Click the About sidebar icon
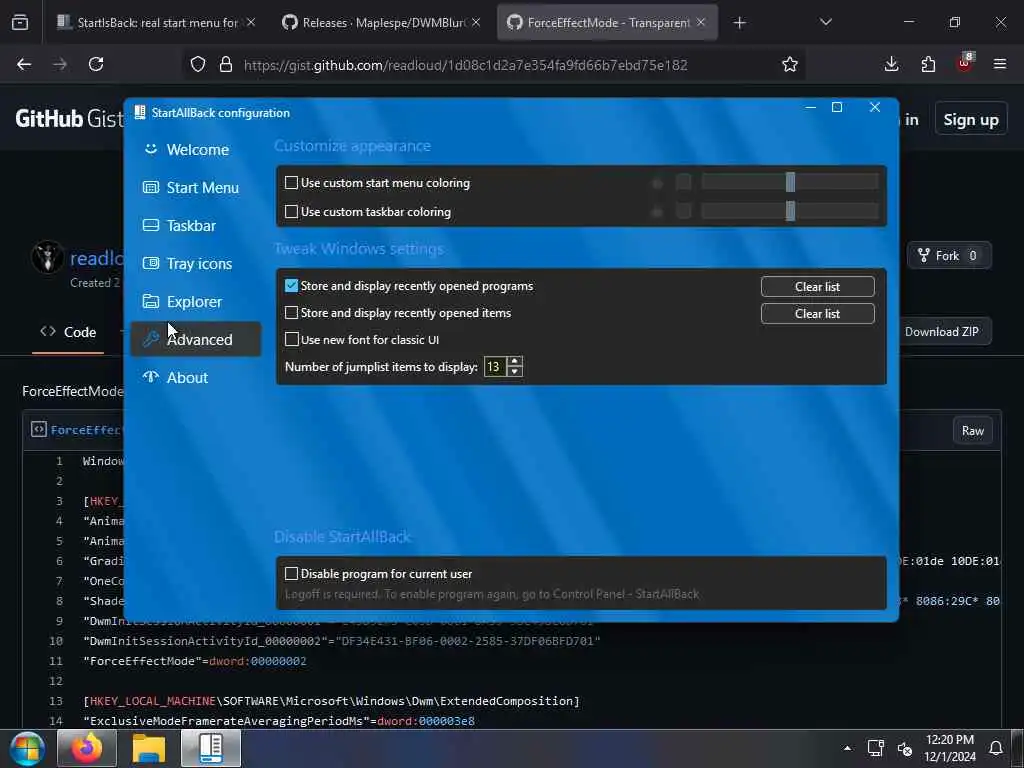 [x=151, y=377]
